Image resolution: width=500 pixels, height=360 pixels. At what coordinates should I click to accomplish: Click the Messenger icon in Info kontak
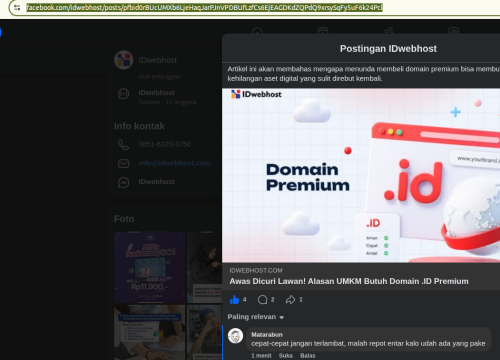tap(124, 182)
